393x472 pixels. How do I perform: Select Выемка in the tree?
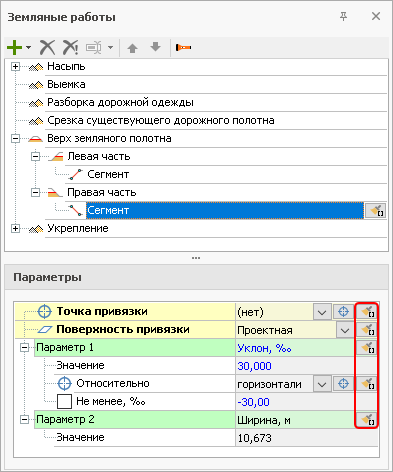coord(66,84)
